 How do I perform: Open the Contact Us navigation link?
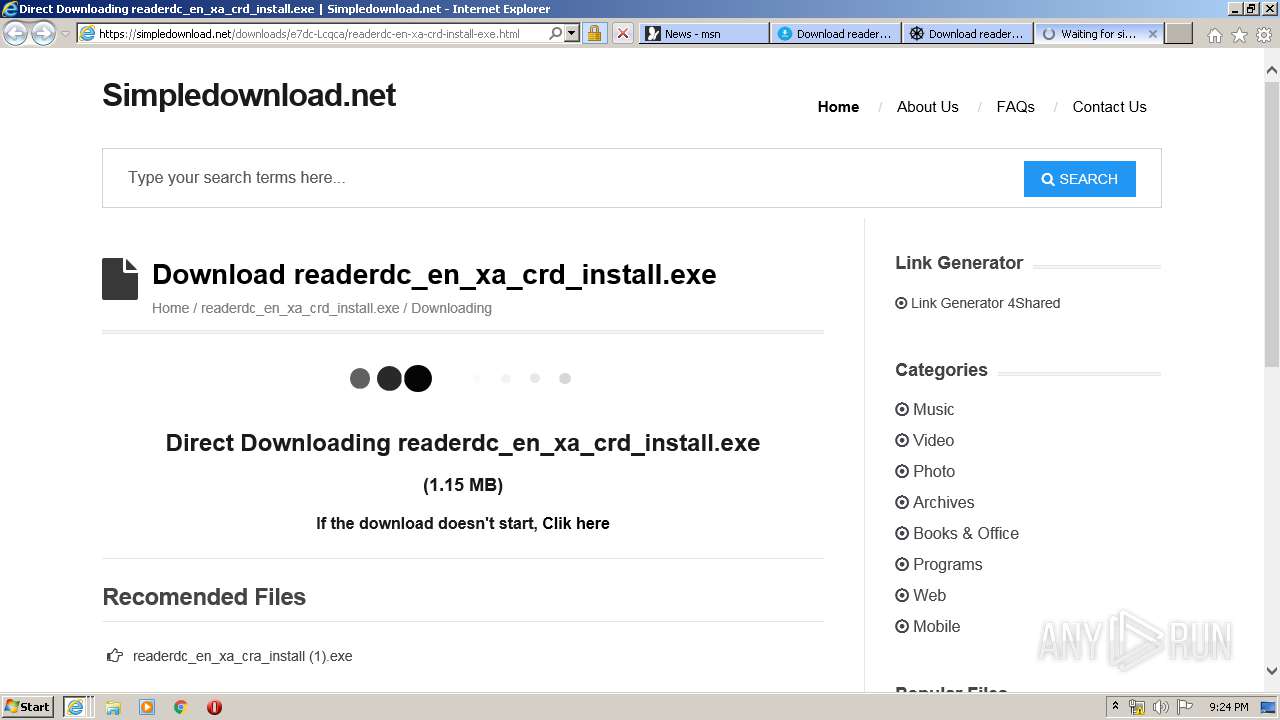click(1109, 107)
